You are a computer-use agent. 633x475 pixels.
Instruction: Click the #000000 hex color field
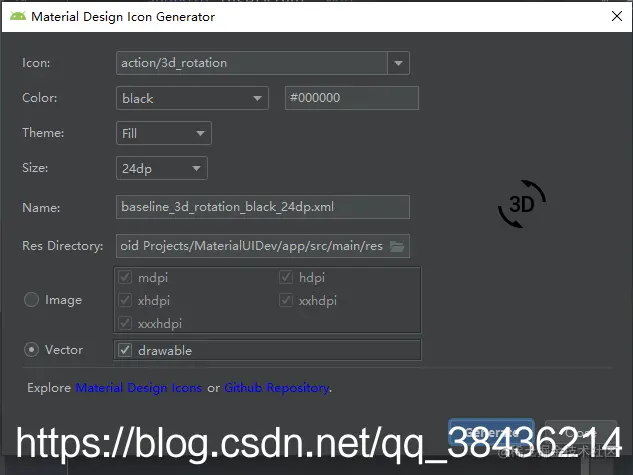click(352, 98)
